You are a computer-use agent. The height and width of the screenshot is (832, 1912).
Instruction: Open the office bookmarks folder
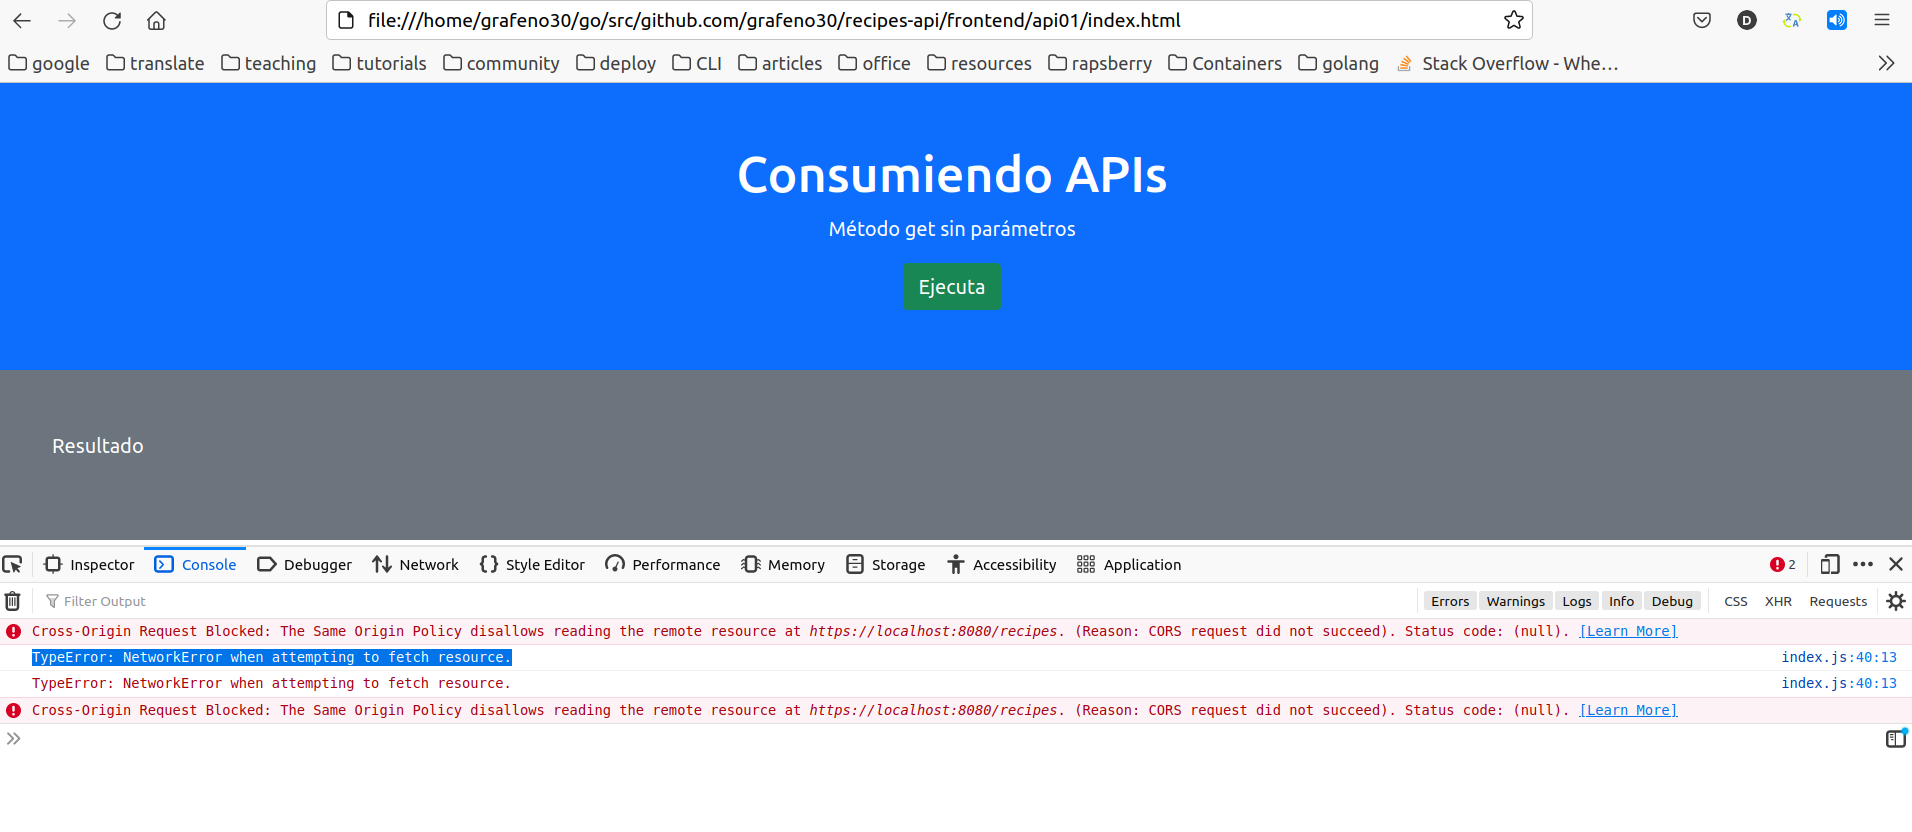tap(875, 63)
